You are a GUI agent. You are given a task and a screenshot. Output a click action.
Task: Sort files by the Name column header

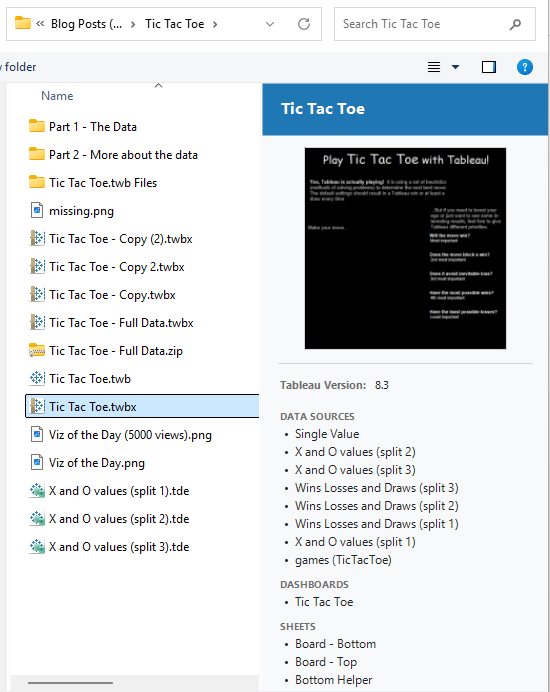tap(57, 96)
